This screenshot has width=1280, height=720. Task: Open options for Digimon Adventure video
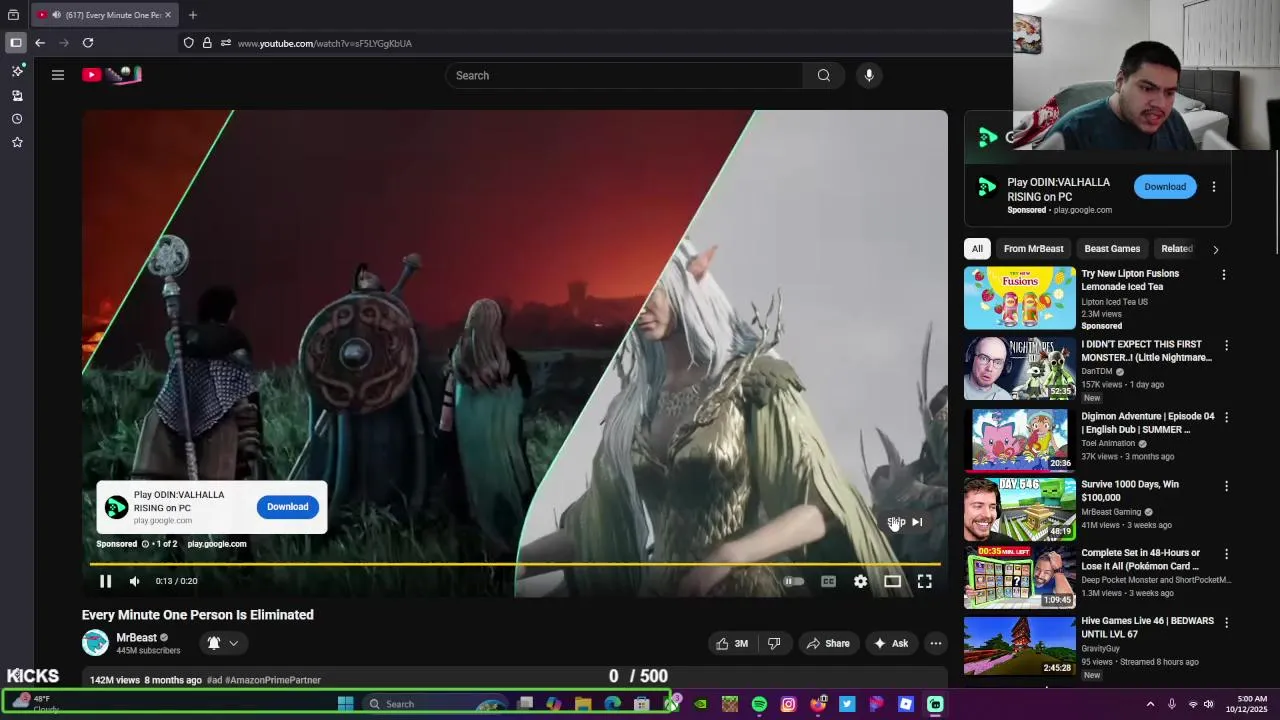click(x=1226, y=417)
